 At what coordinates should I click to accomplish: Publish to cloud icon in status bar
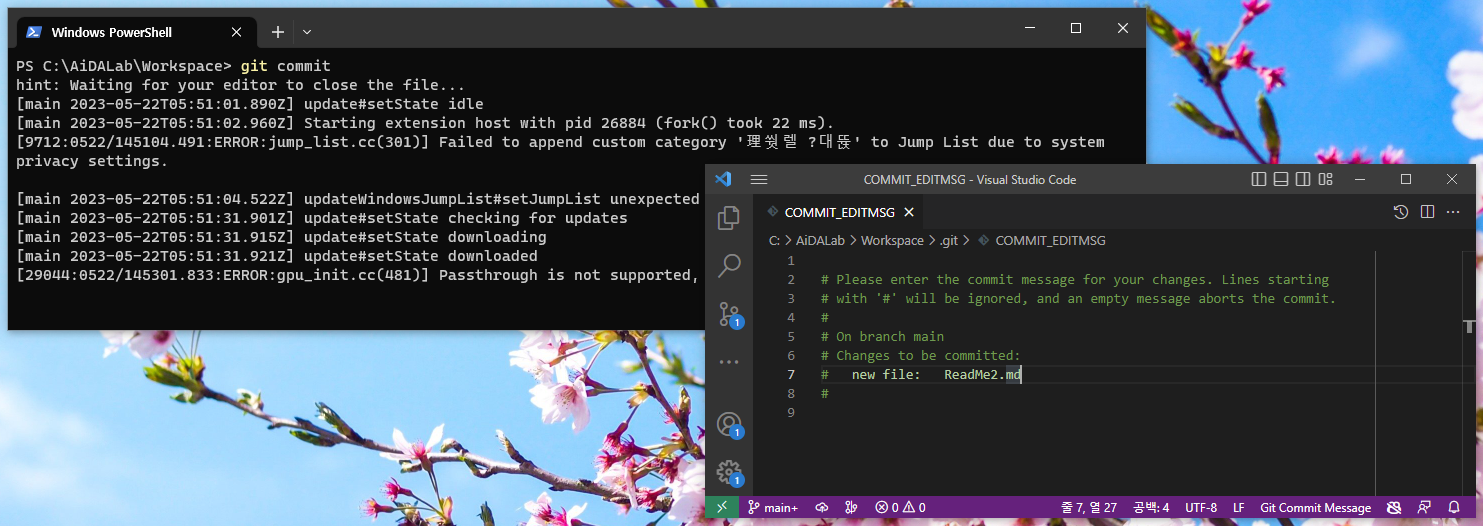coord(822,507)
